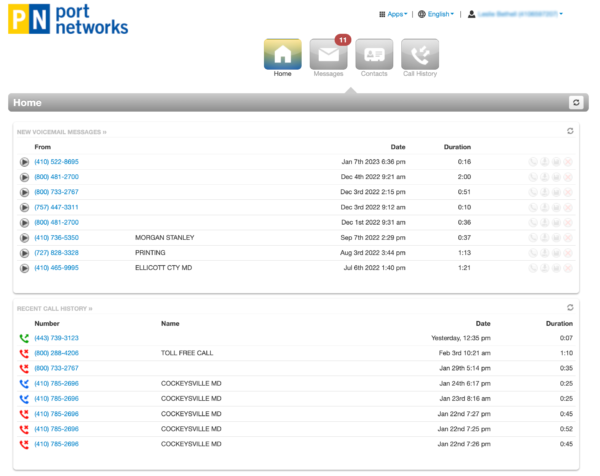Switch to the Call History tab
This screenshot has width=600, height=476.
pos(420,54)
